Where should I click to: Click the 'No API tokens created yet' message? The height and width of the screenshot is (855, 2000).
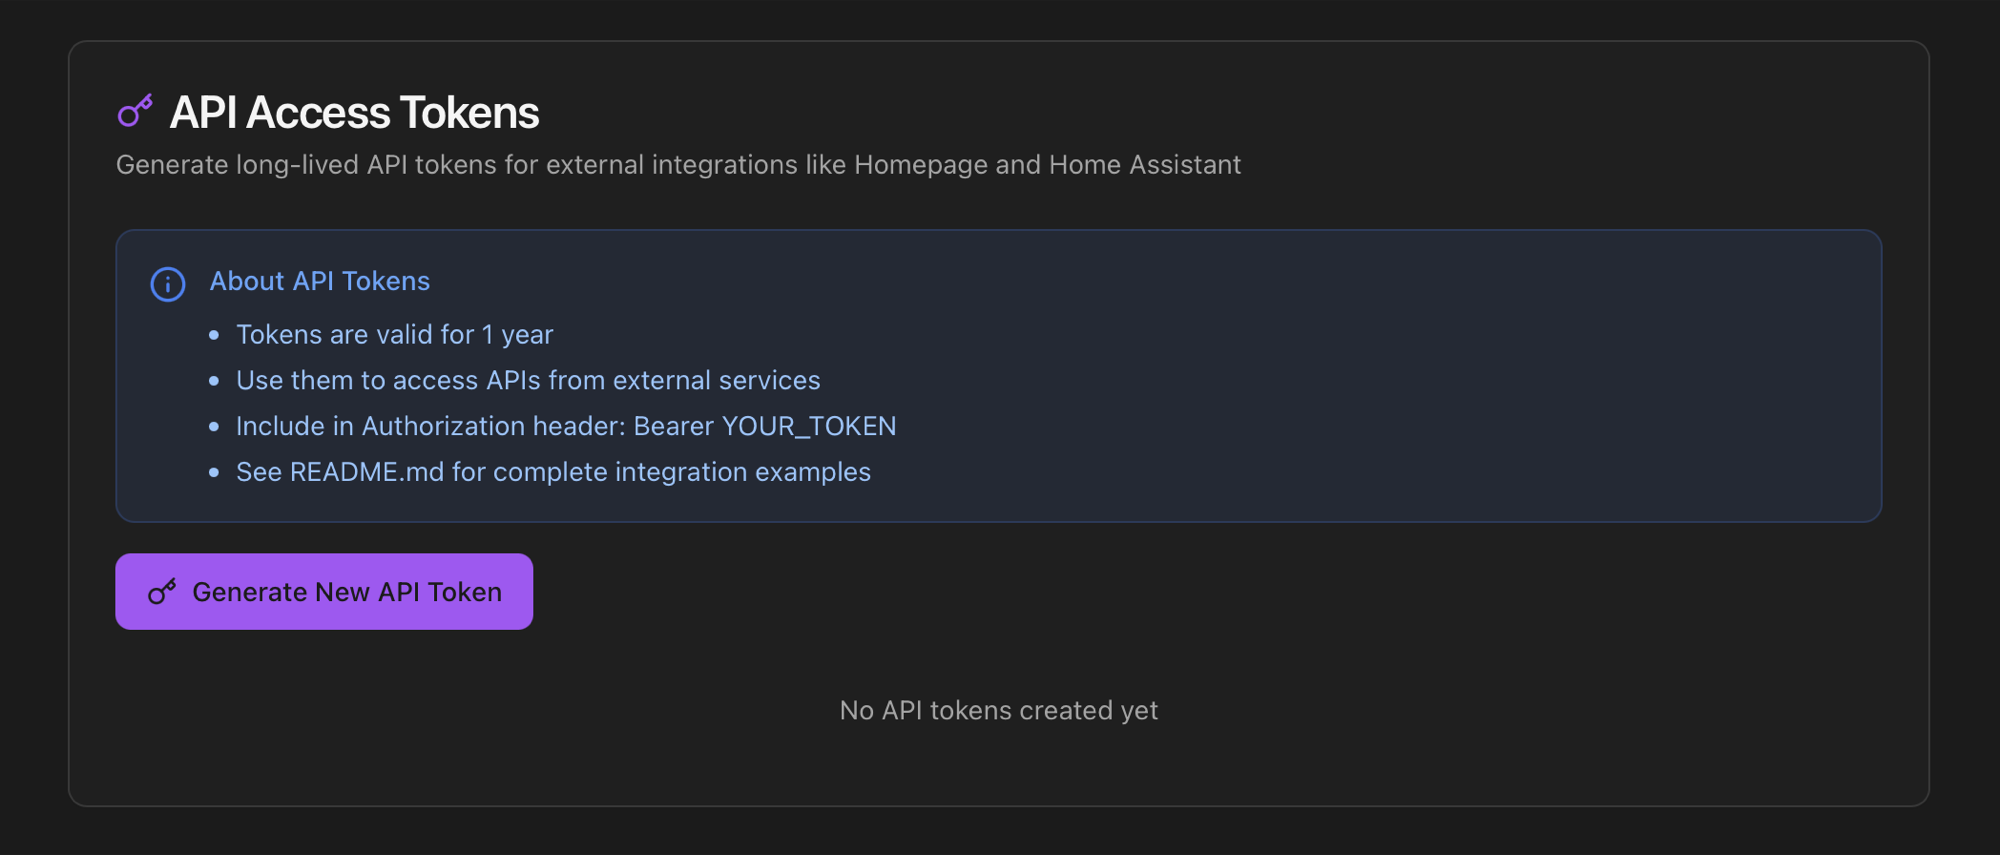coord(999,710)
